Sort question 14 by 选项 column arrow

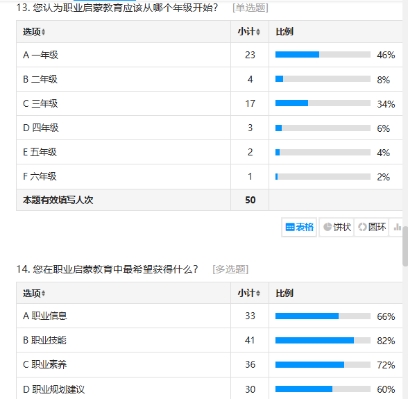point(44,294)
